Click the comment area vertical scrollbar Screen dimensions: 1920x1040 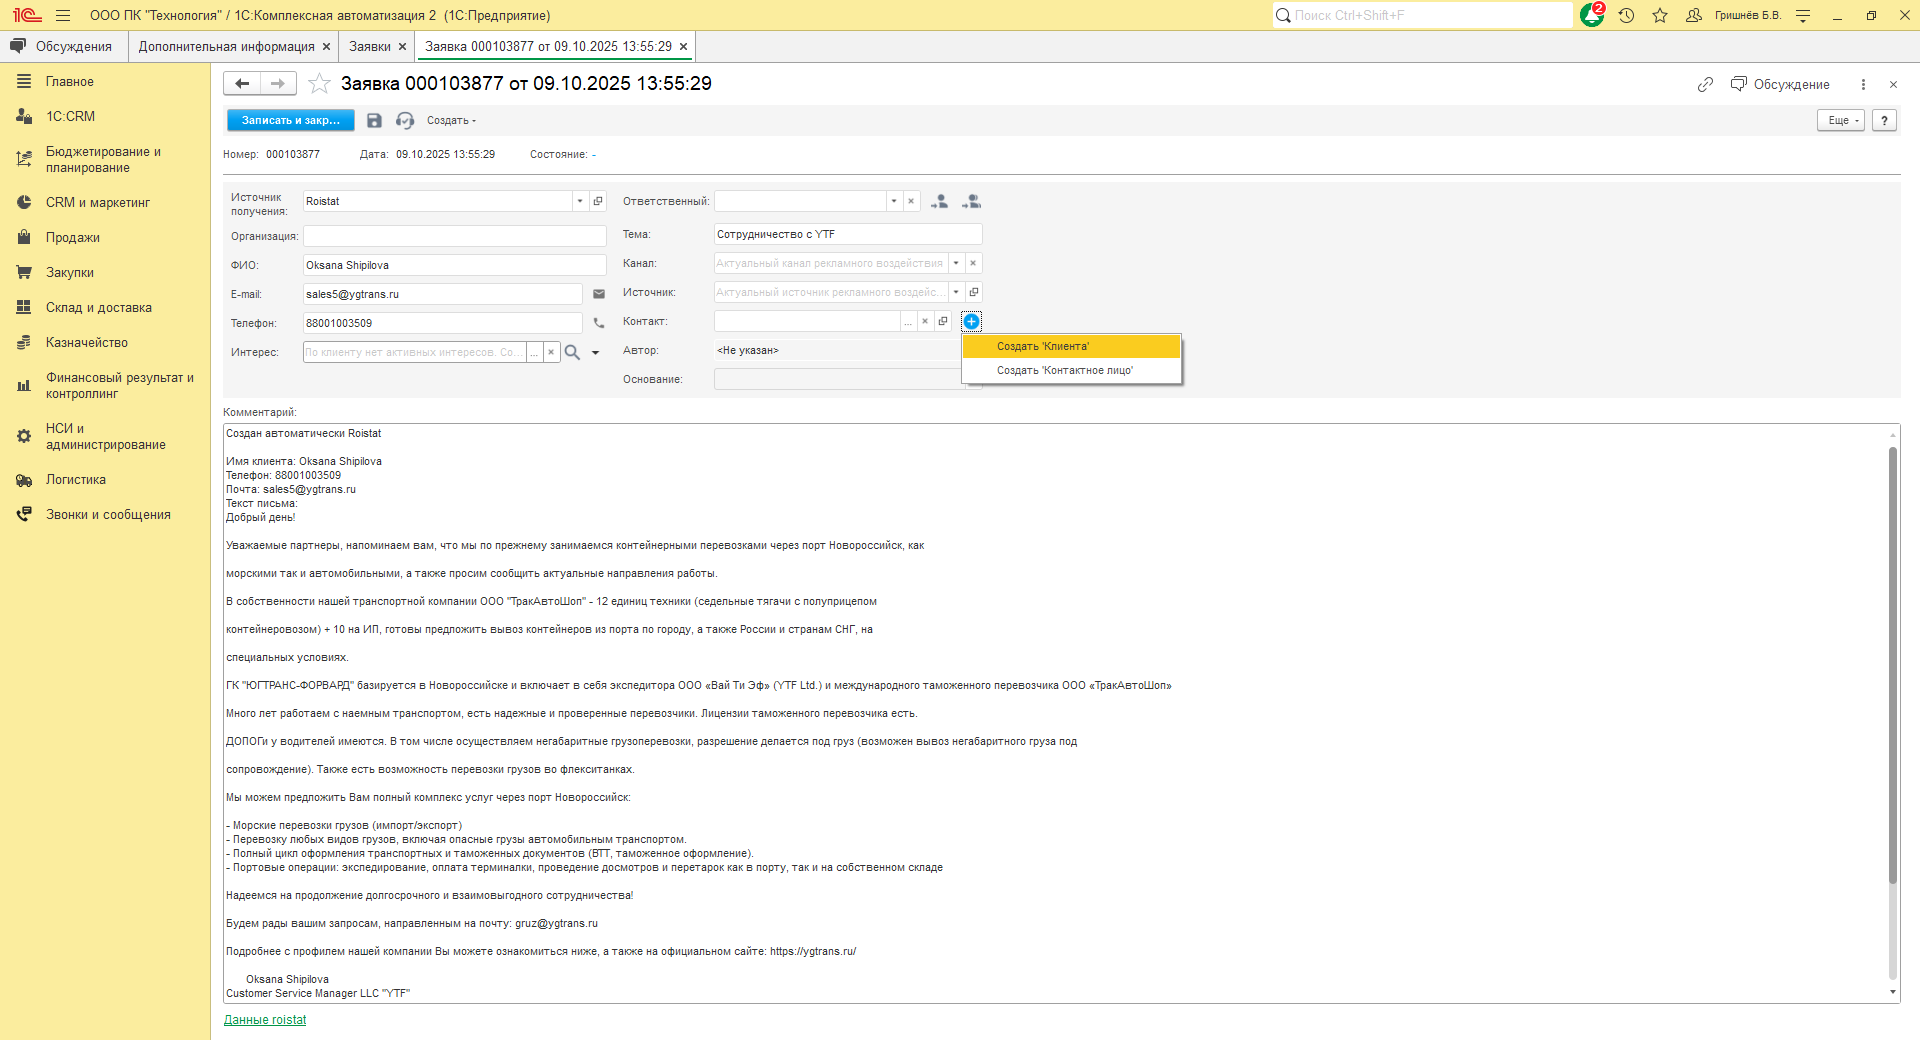pos(1892,660)
